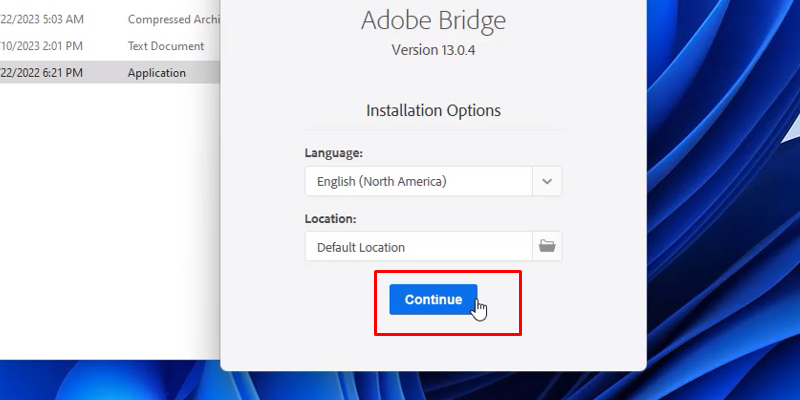Click the English (North America) language box

pos(418,181)
